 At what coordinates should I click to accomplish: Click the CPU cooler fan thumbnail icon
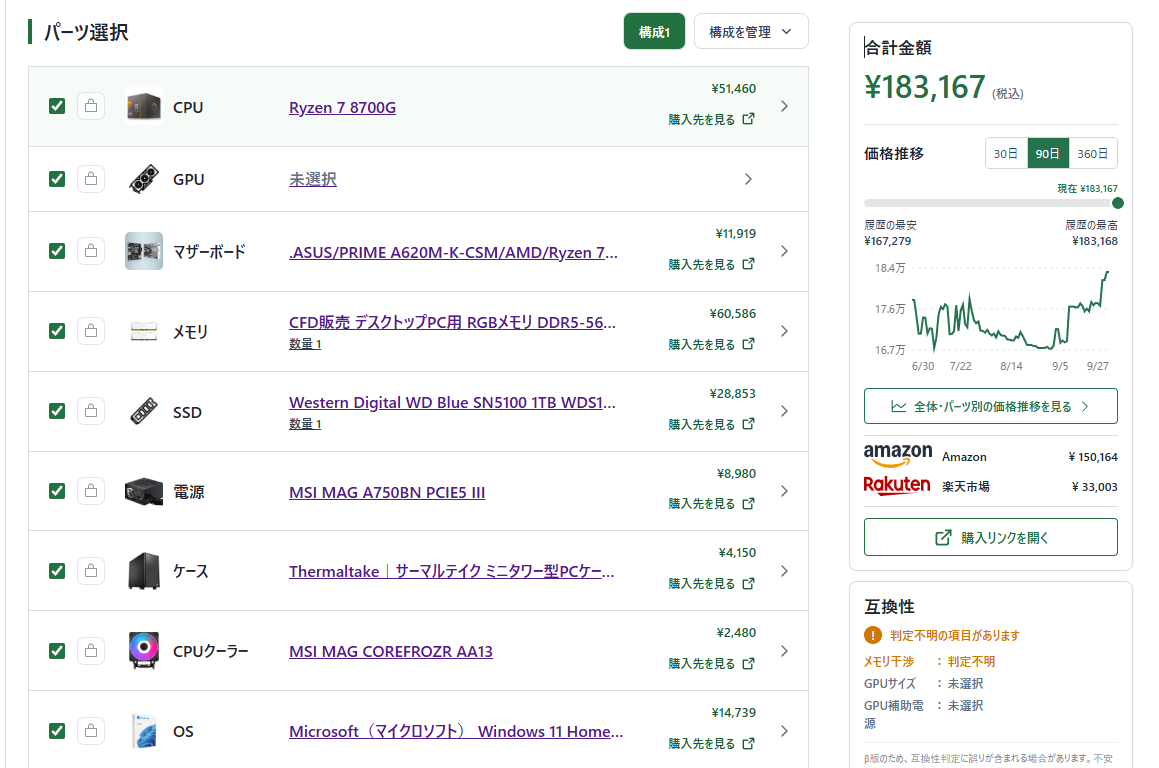[x=144, y=650]
